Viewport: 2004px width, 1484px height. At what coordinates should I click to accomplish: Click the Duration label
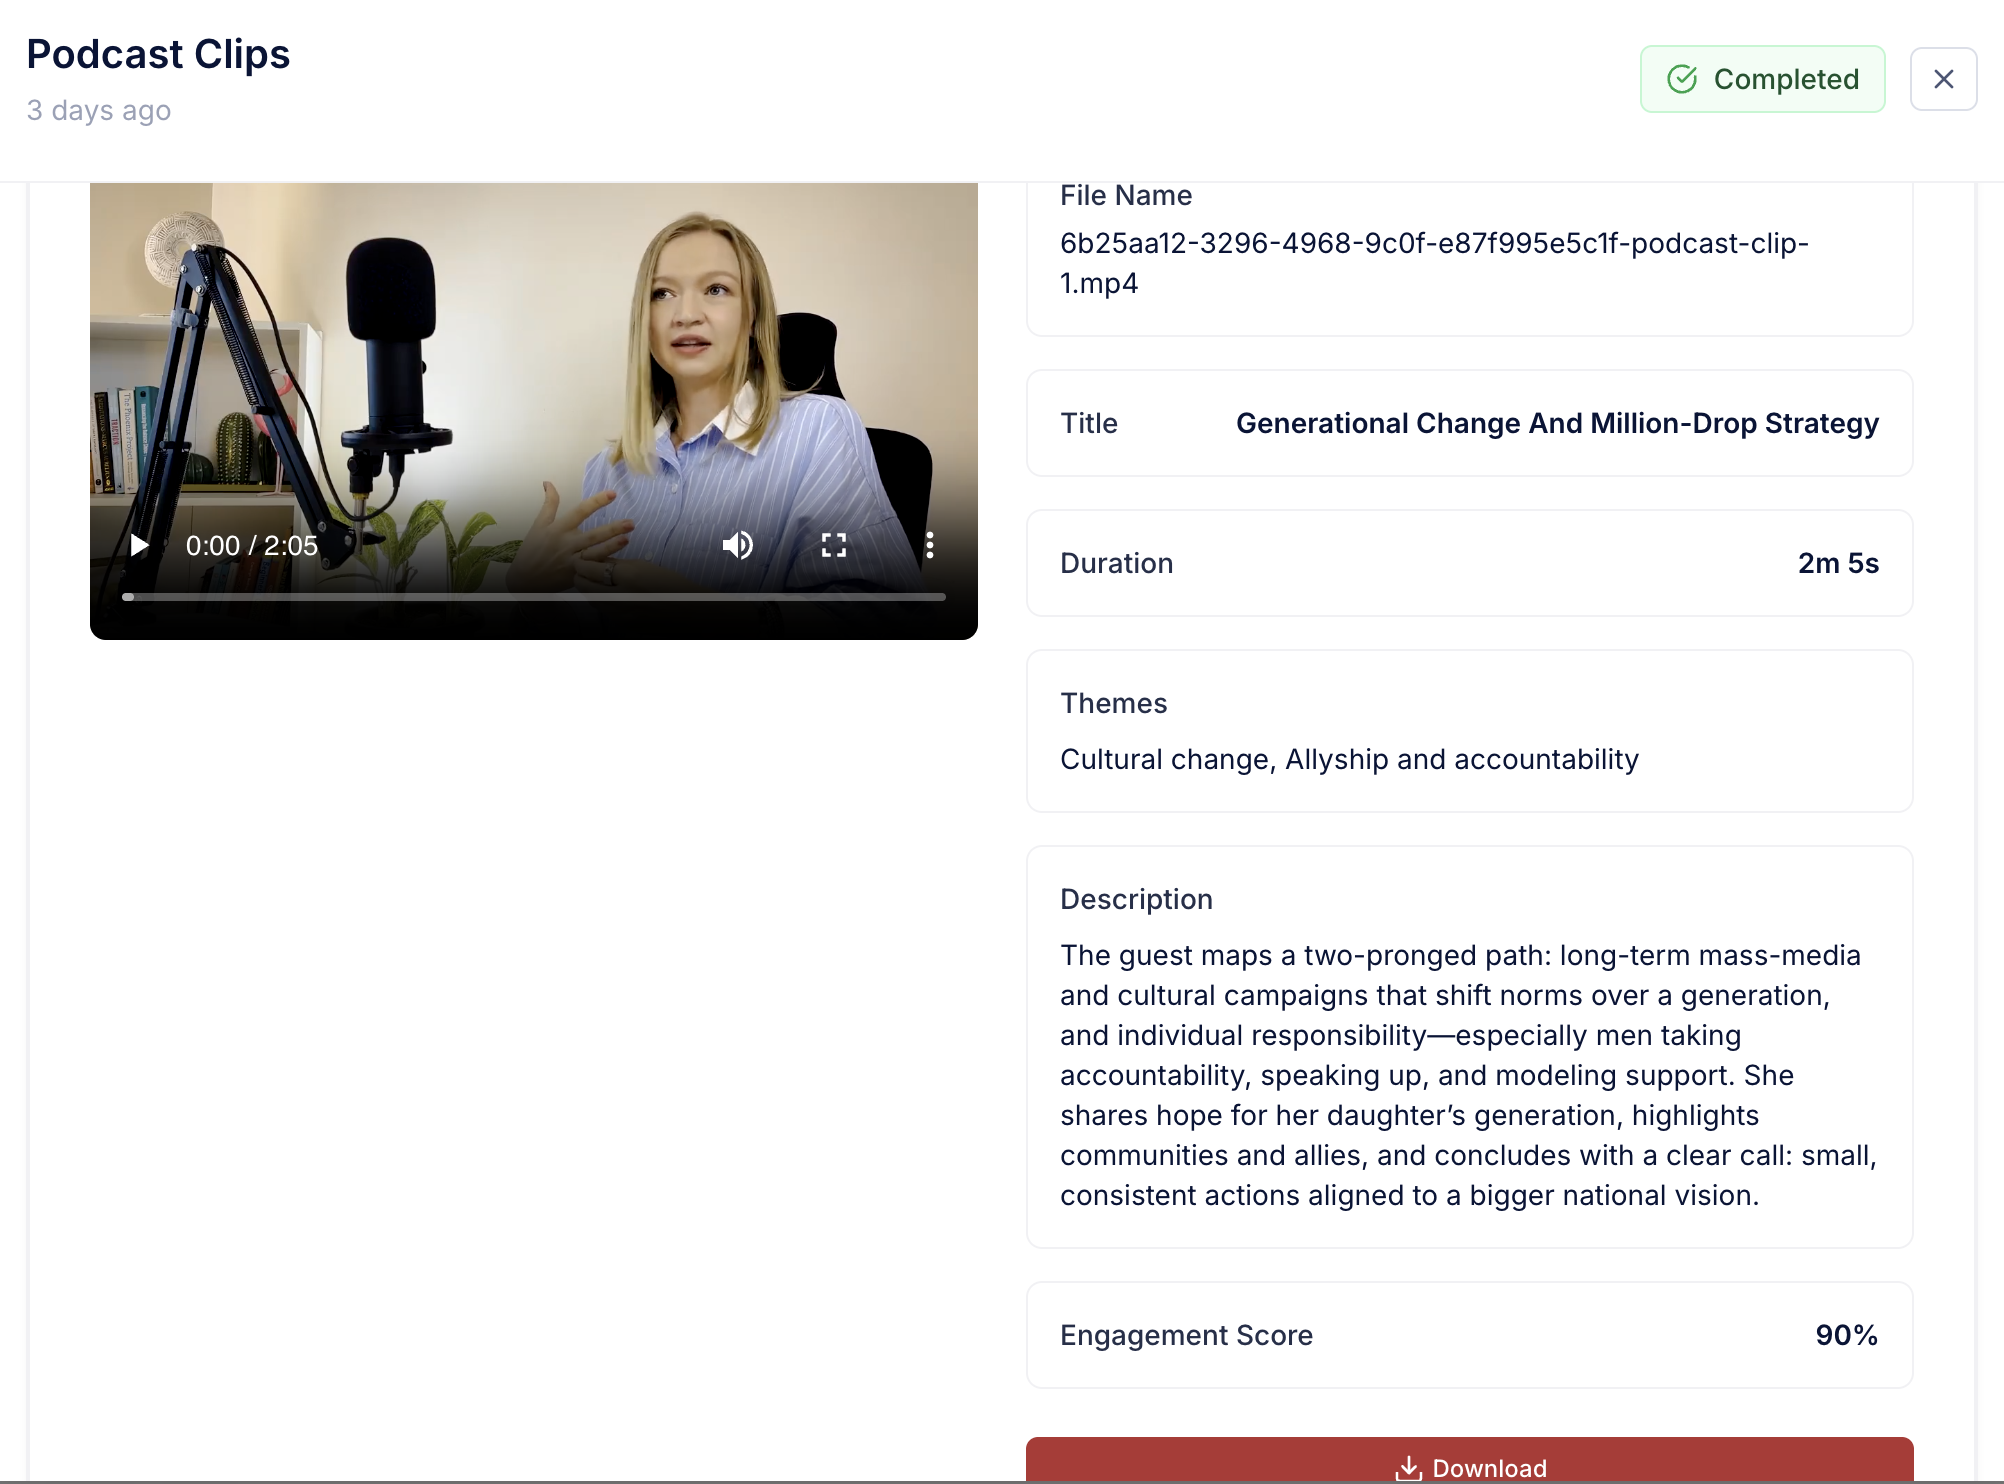coord(1116,563)
